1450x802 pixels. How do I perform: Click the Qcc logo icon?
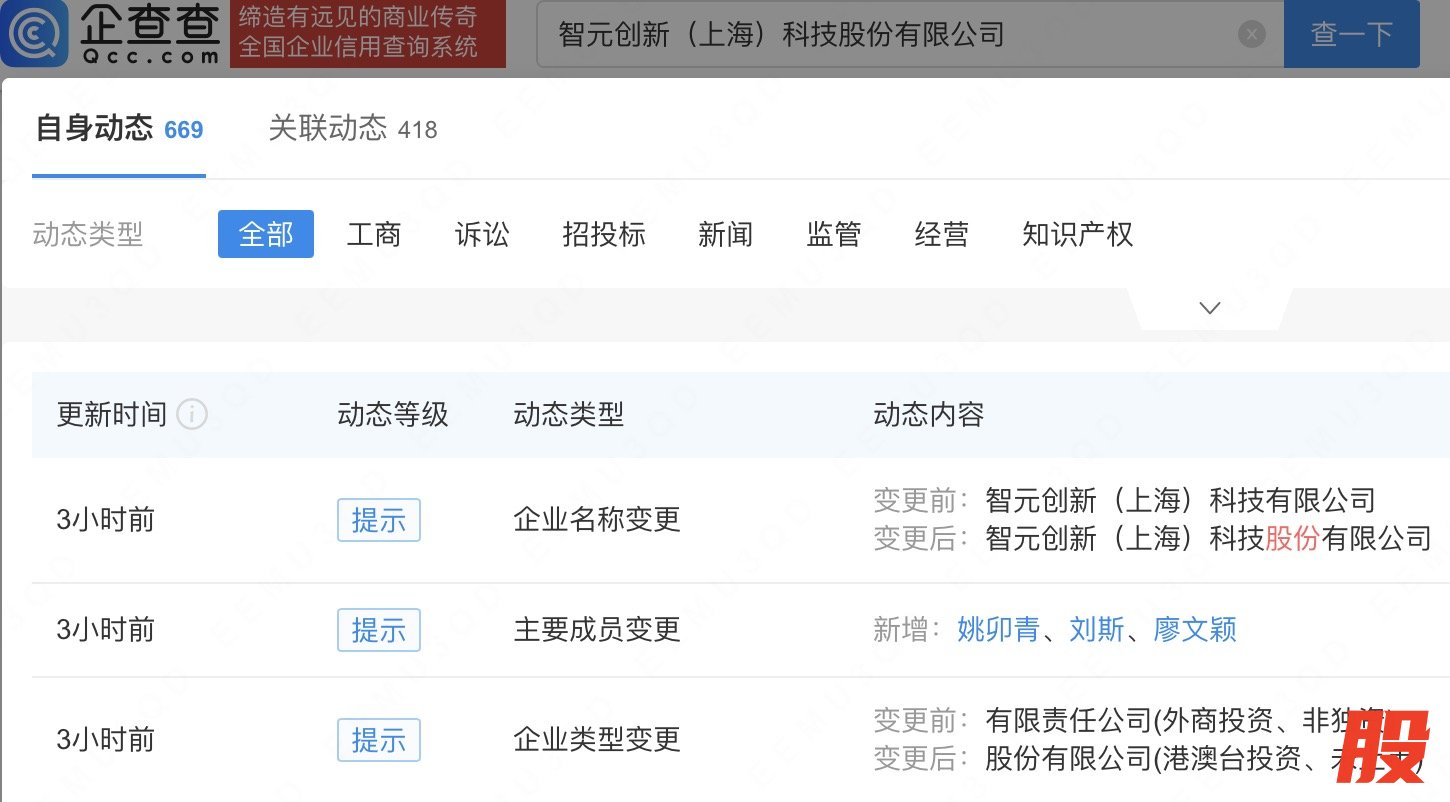35,32
